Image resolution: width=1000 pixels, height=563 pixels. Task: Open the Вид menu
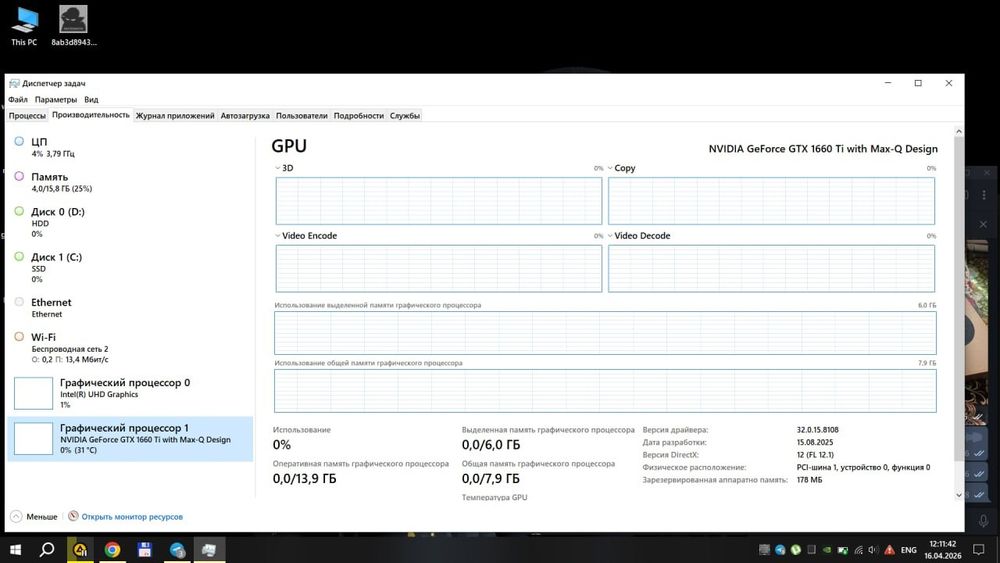click(91, 99)
